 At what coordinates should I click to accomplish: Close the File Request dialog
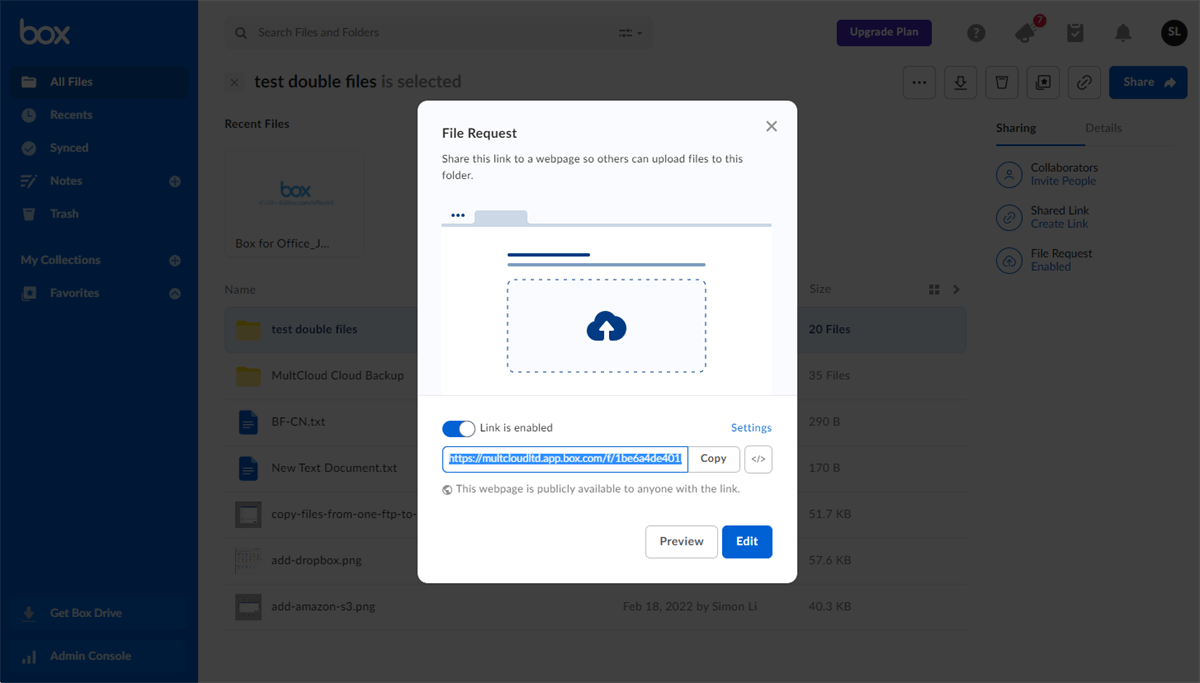(771, 126)
